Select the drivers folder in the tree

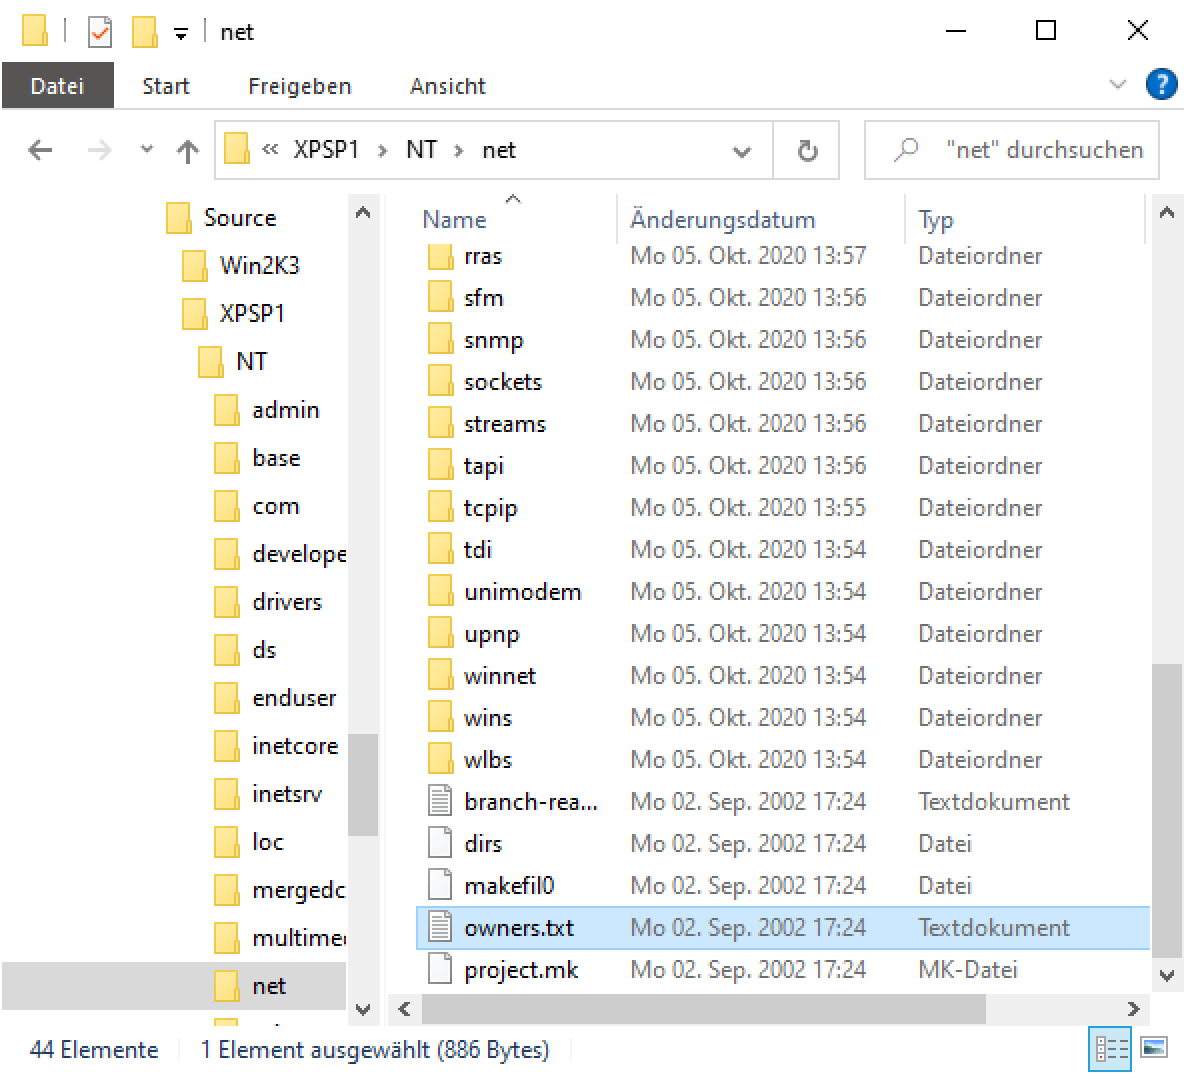287,602
